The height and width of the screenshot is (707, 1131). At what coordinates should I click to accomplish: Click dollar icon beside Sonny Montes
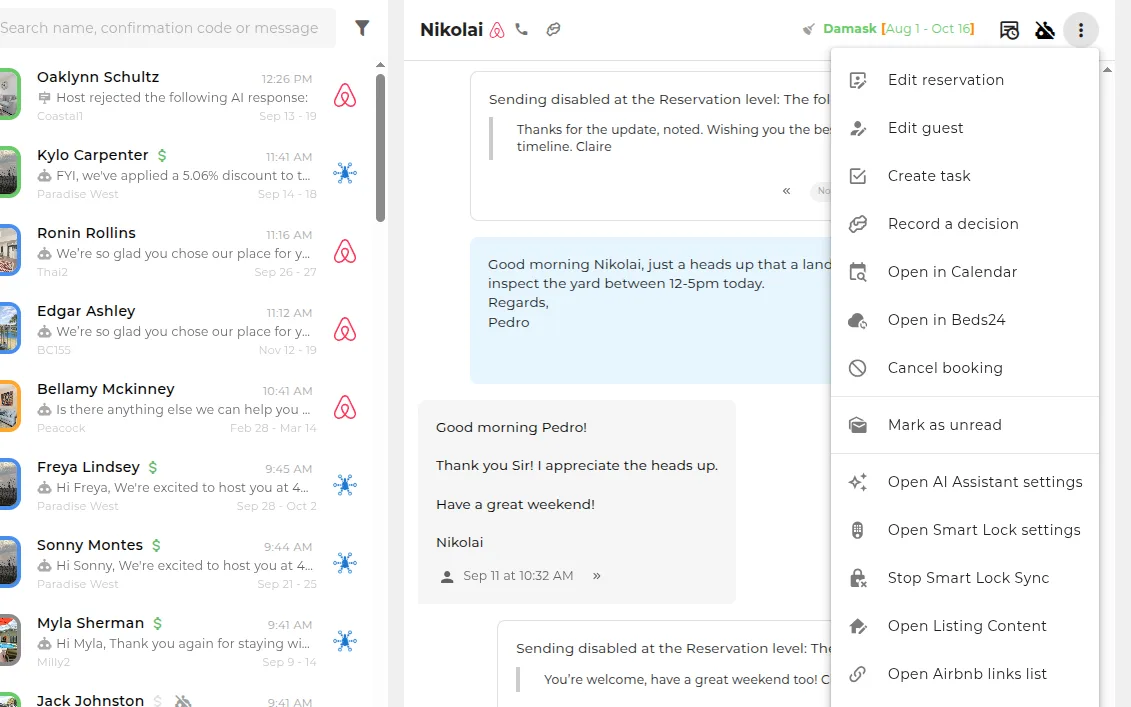click(x=157, y=545)
